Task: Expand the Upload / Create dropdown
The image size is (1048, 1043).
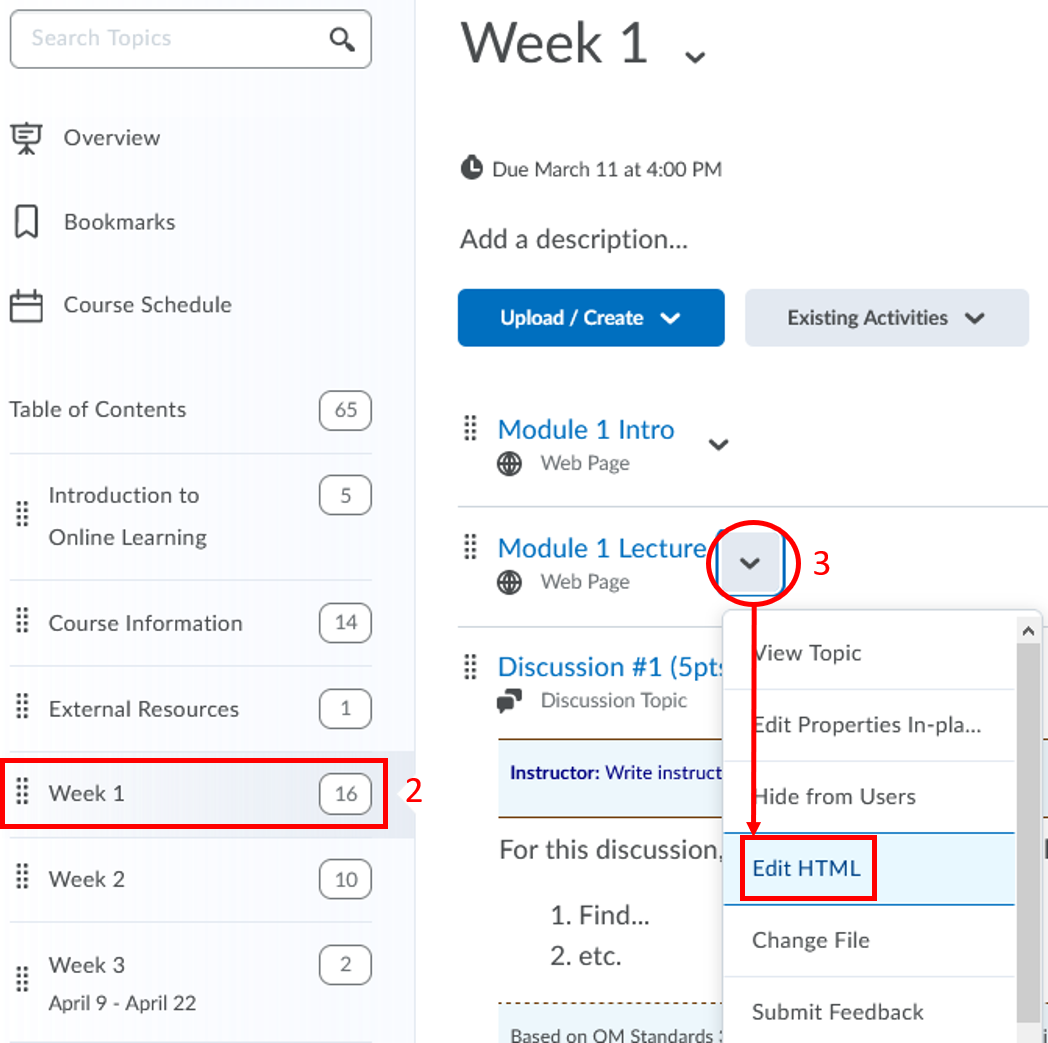Action: coord(590,318)
